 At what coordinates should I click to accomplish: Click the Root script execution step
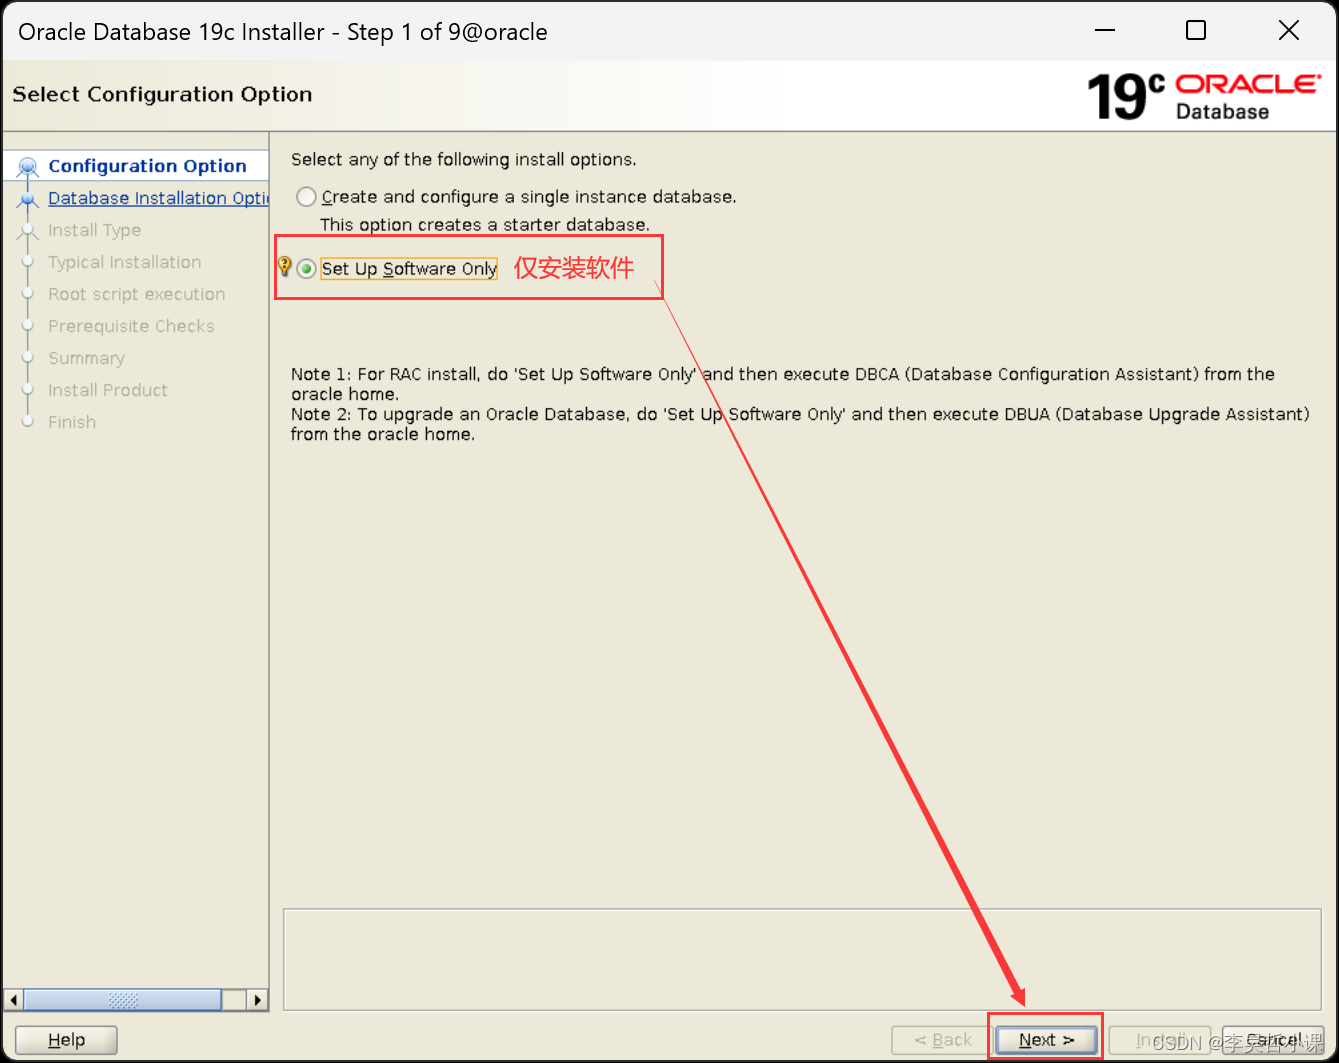[136, 294]
